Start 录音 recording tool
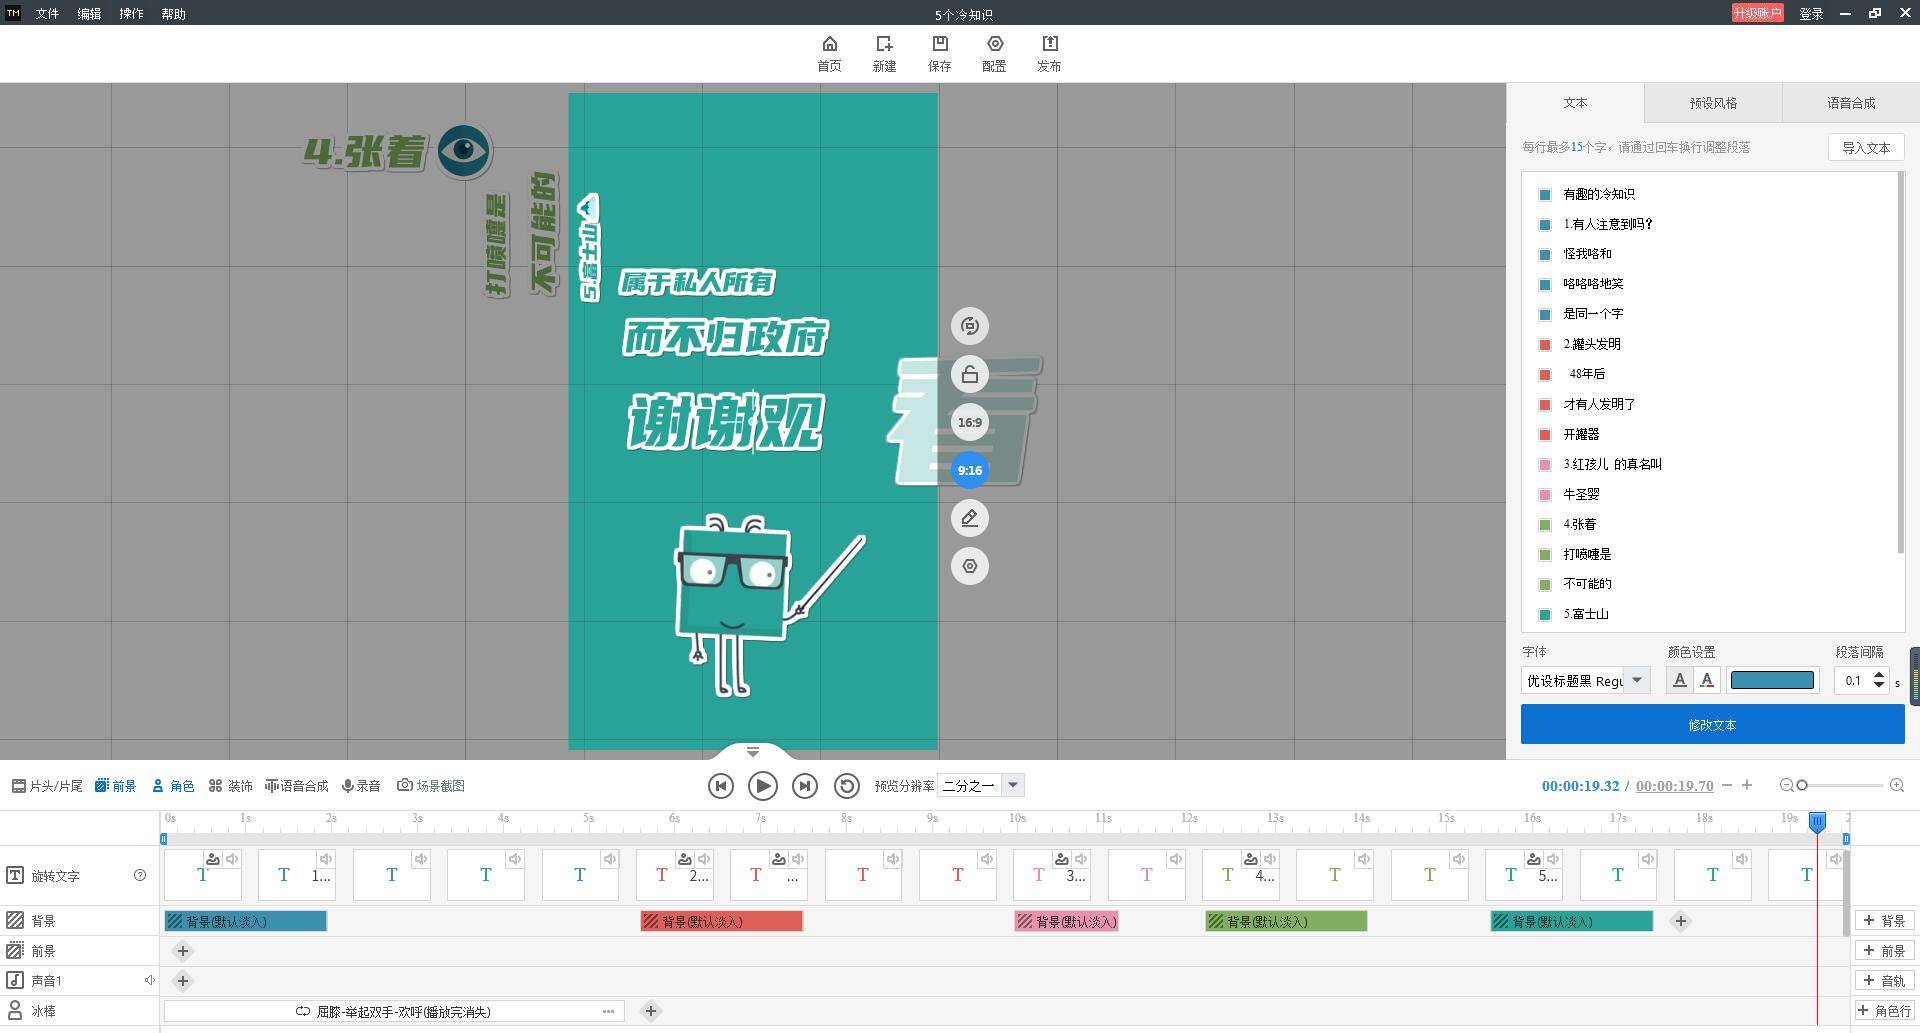This screenshot has width=1920, height=1033. [x=361, y=786]
